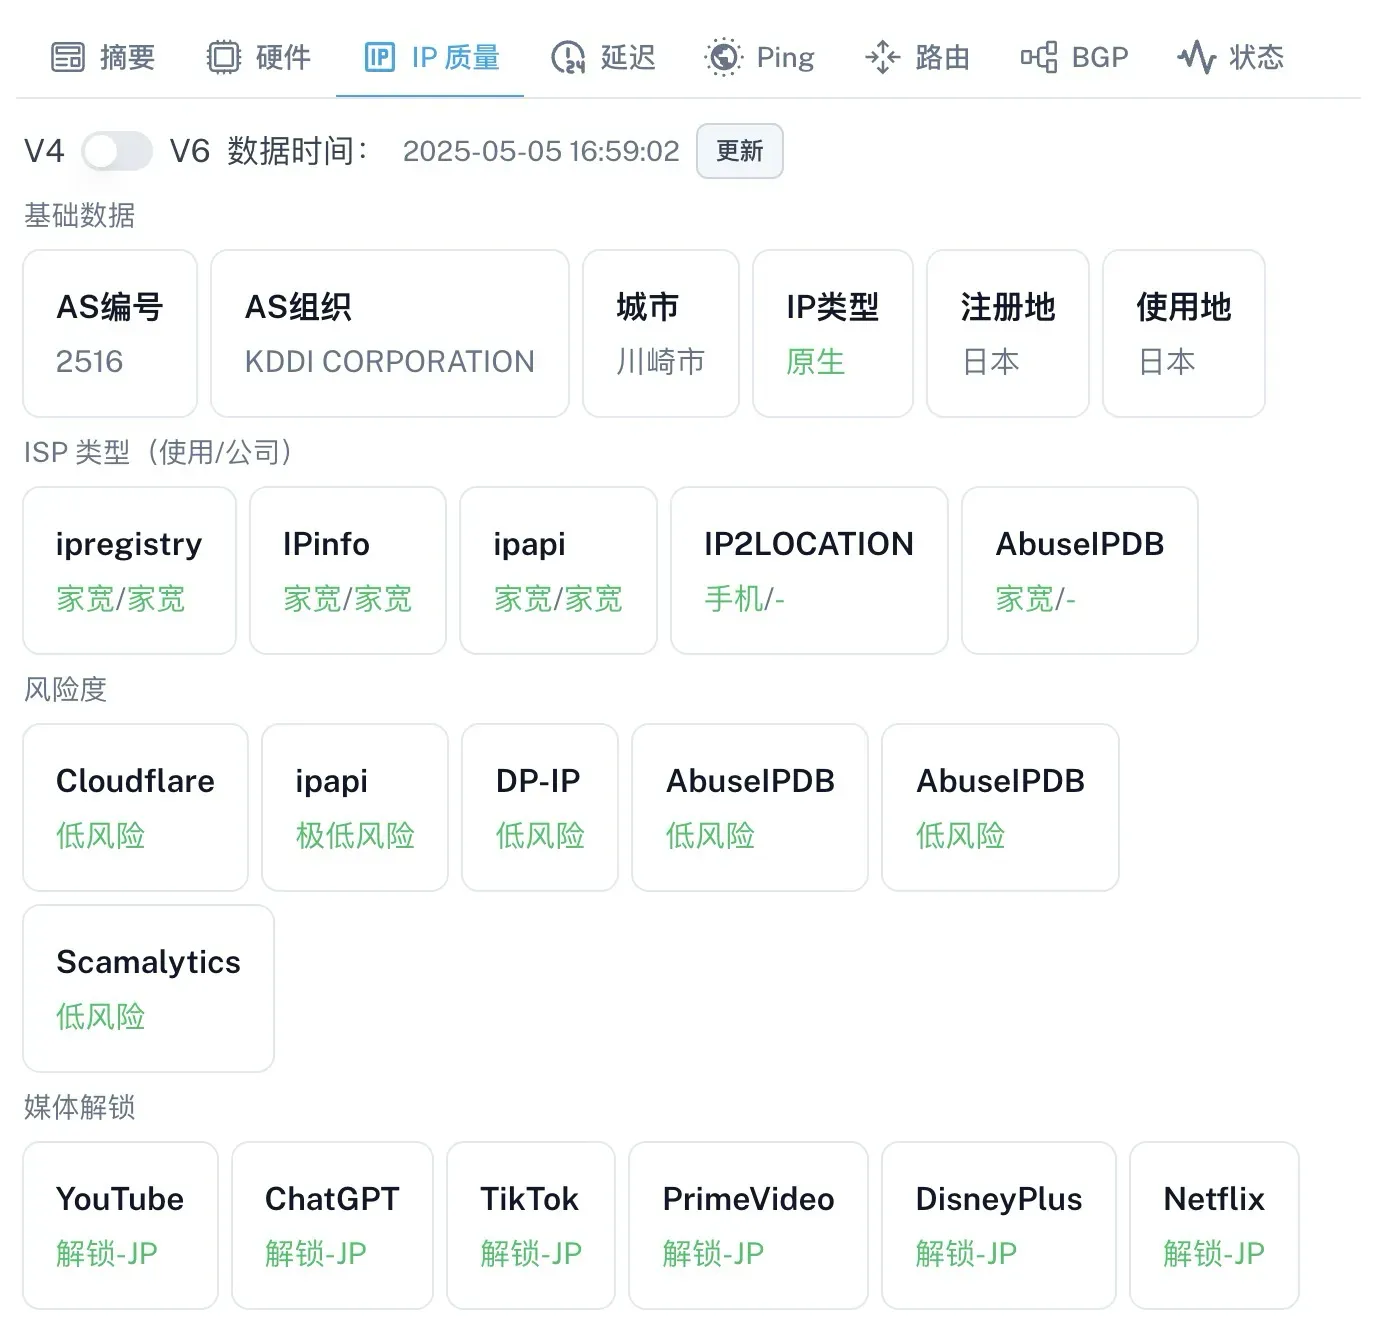Click the 延迟 clock icon
The width and height of the screenshot is (1382, 1336).
568,58
